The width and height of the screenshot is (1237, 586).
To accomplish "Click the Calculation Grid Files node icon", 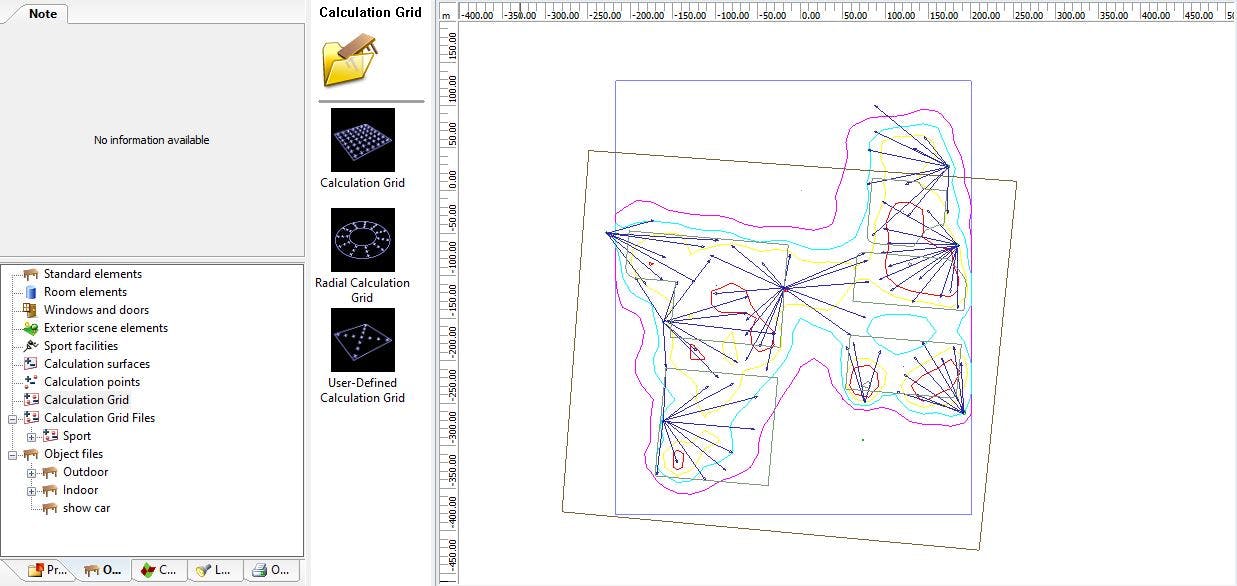I will coord(31,418).
